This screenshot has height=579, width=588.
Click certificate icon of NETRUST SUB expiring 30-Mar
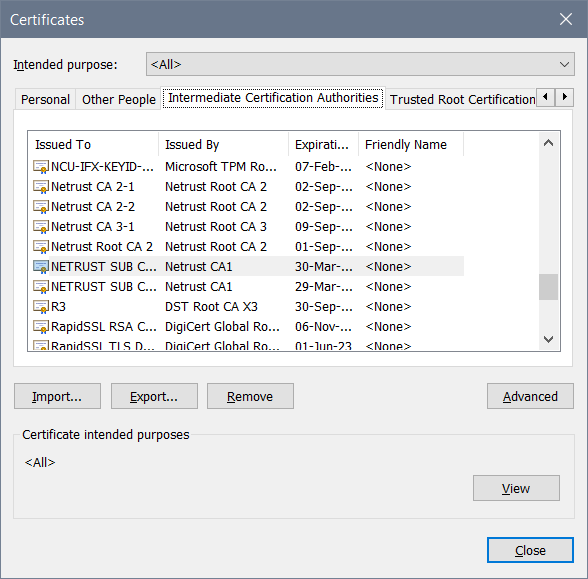pos(41,267)
